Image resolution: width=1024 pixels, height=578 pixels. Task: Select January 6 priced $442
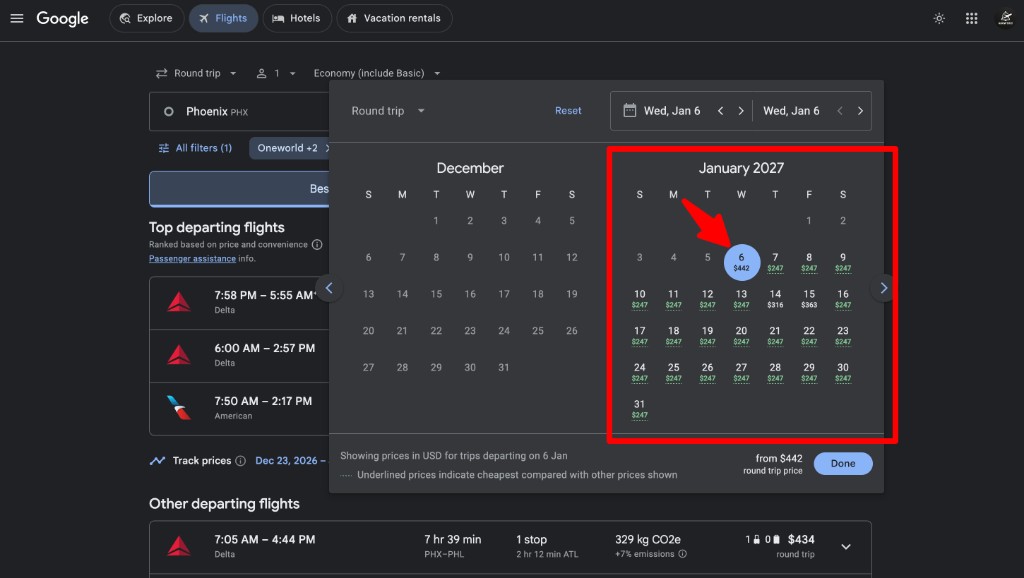click(741, 262)
